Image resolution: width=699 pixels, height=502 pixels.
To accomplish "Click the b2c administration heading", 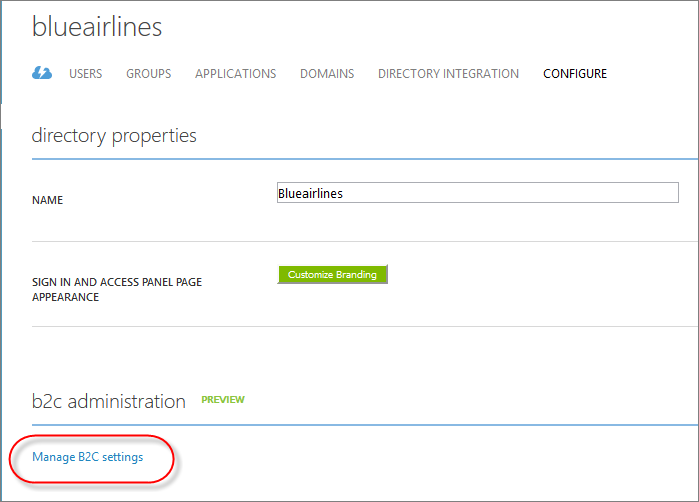I will tap(108, 401).
